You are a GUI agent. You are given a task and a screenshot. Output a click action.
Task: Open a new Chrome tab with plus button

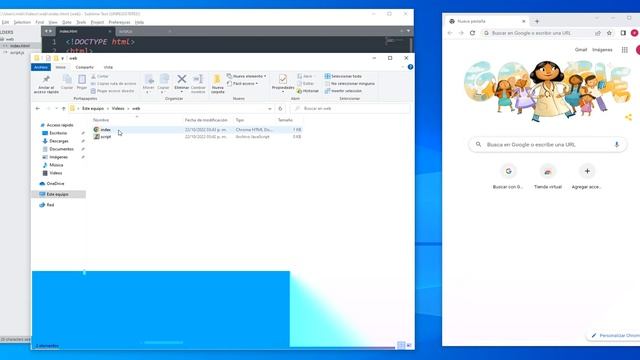click(x=537, y=21)
